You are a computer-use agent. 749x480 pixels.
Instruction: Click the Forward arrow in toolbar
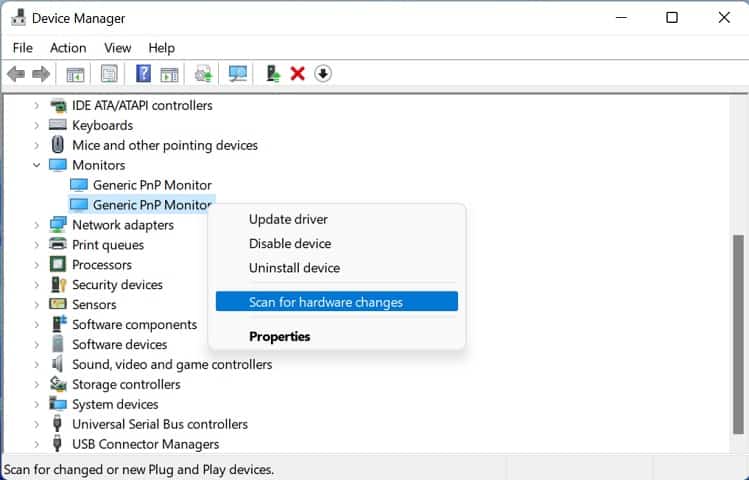point(41,74)
